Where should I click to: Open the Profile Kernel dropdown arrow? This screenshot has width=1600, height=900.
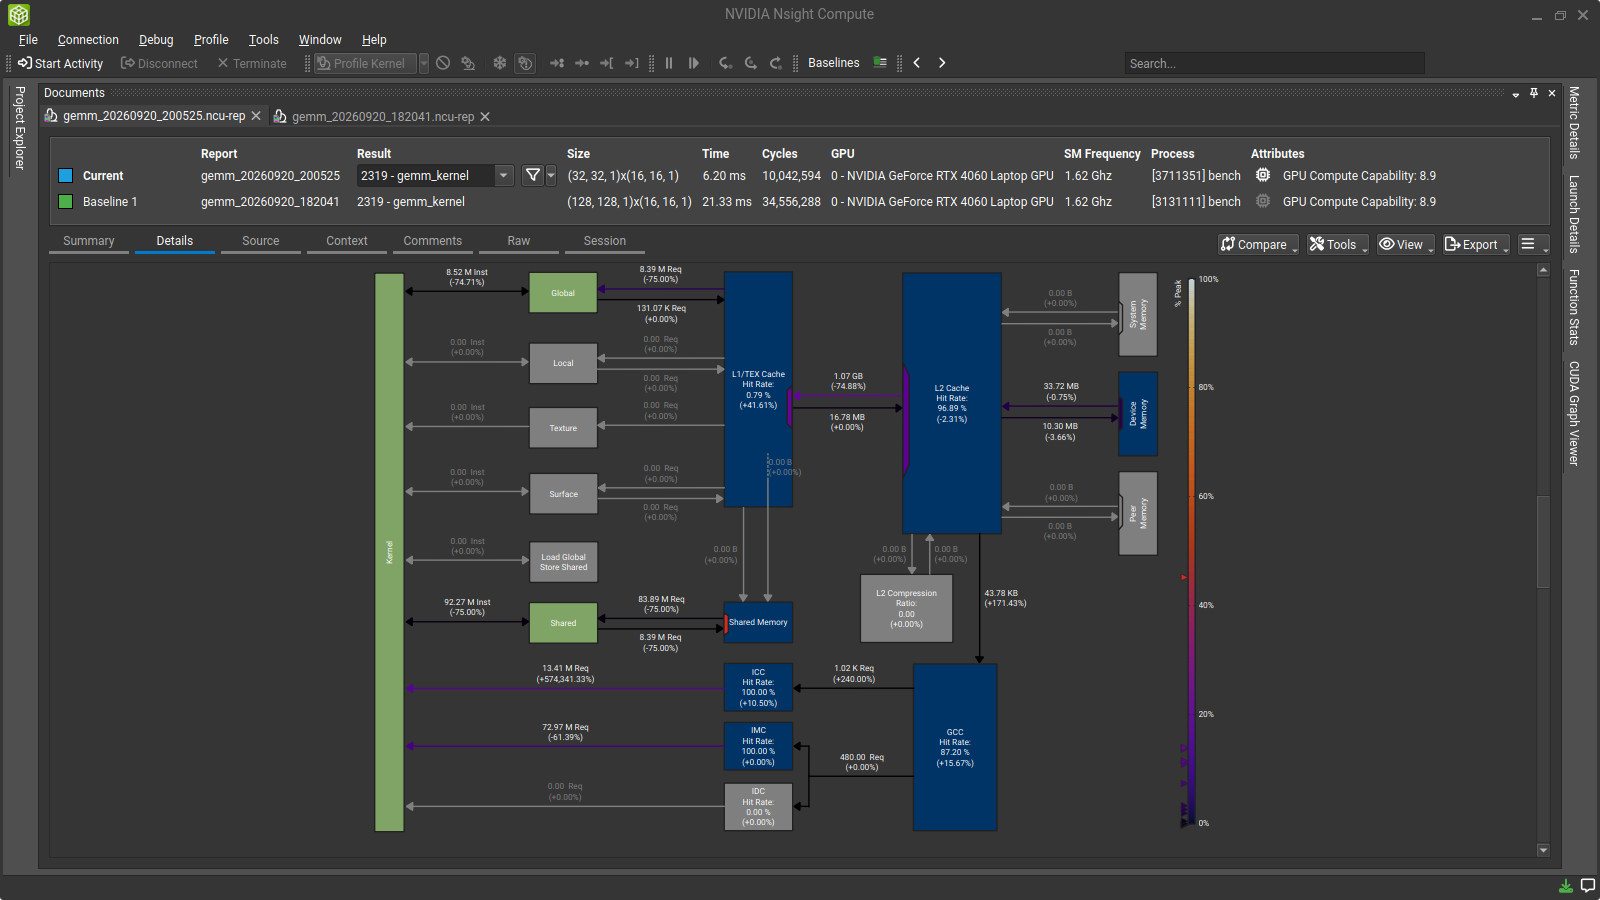click(x=424, y=63)
